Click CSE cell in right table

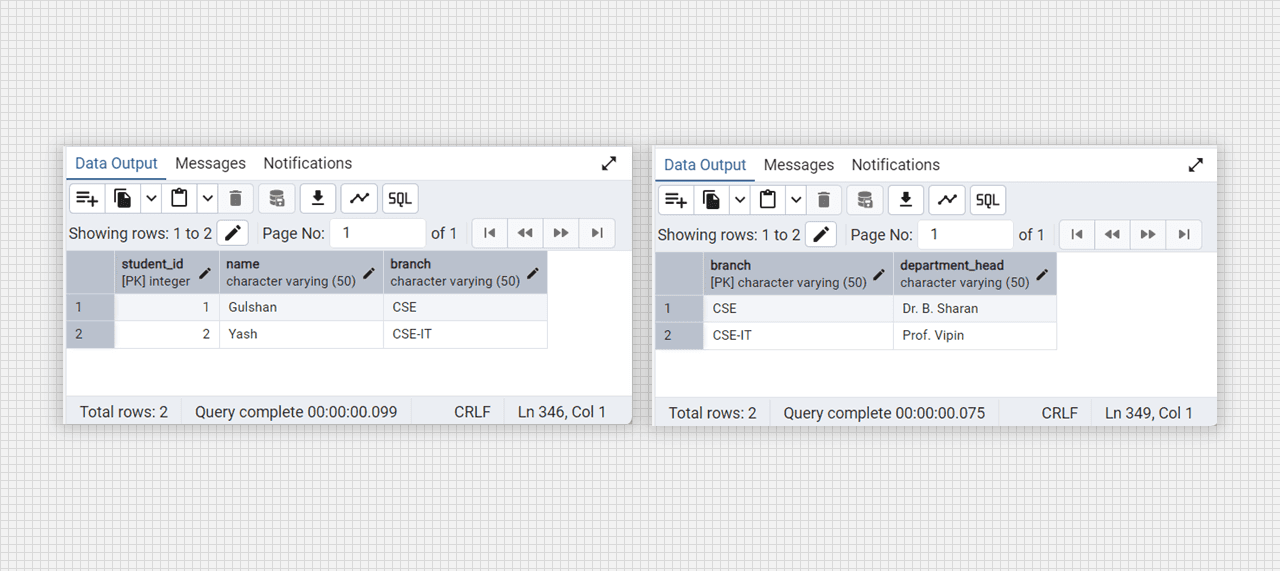[x=799, y=308]
